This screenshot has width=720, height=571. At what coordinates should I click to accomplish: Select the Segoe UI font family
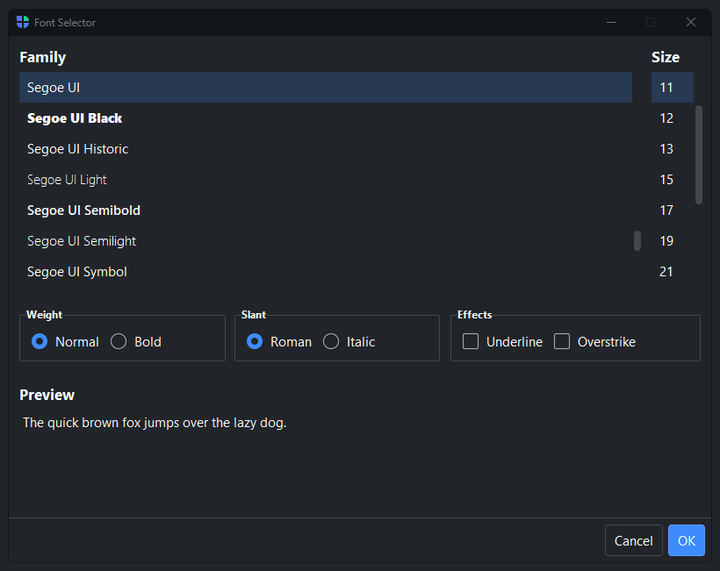coord(326,87)
